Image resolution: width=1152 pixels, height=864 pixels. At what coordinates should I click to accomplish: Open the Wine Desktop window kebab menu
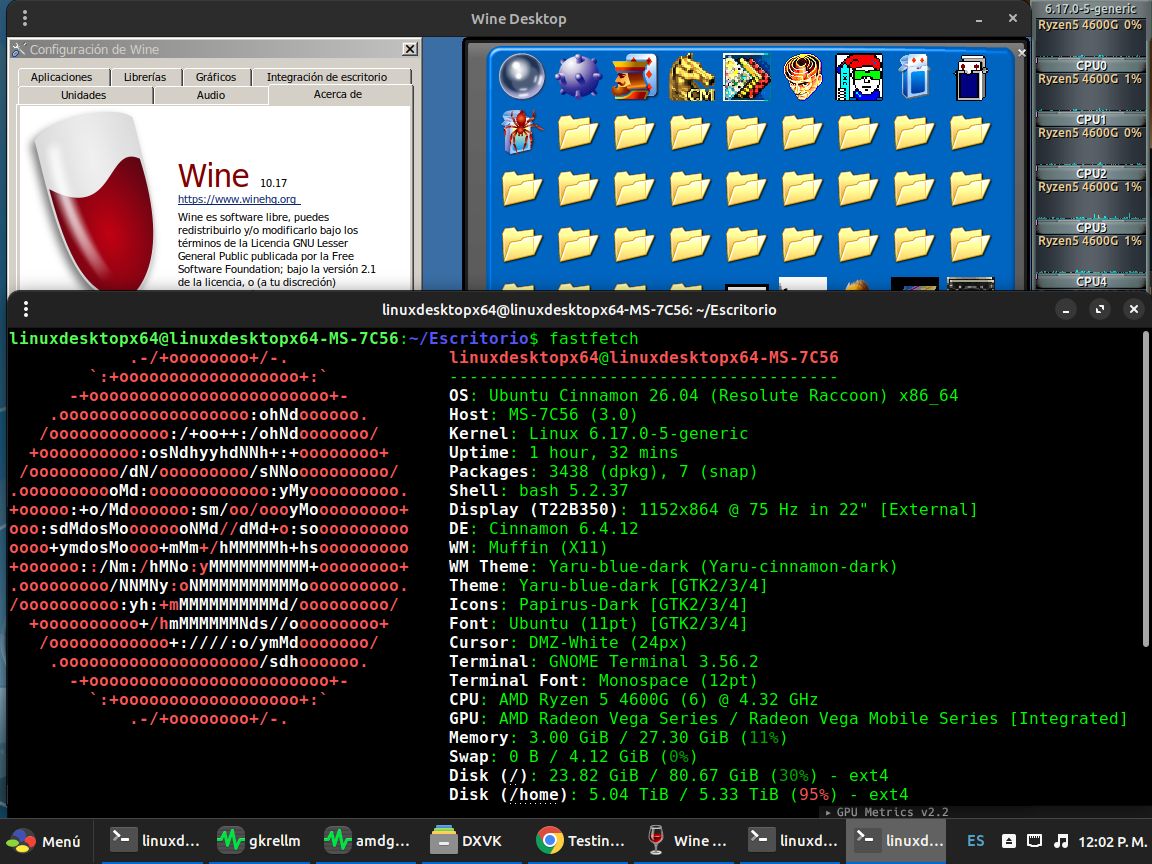25,19
